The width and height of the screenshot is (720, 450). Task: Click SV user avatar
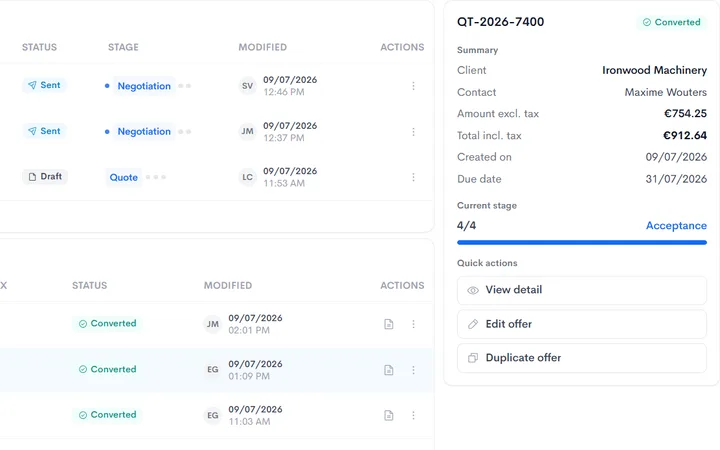[248, 86]
